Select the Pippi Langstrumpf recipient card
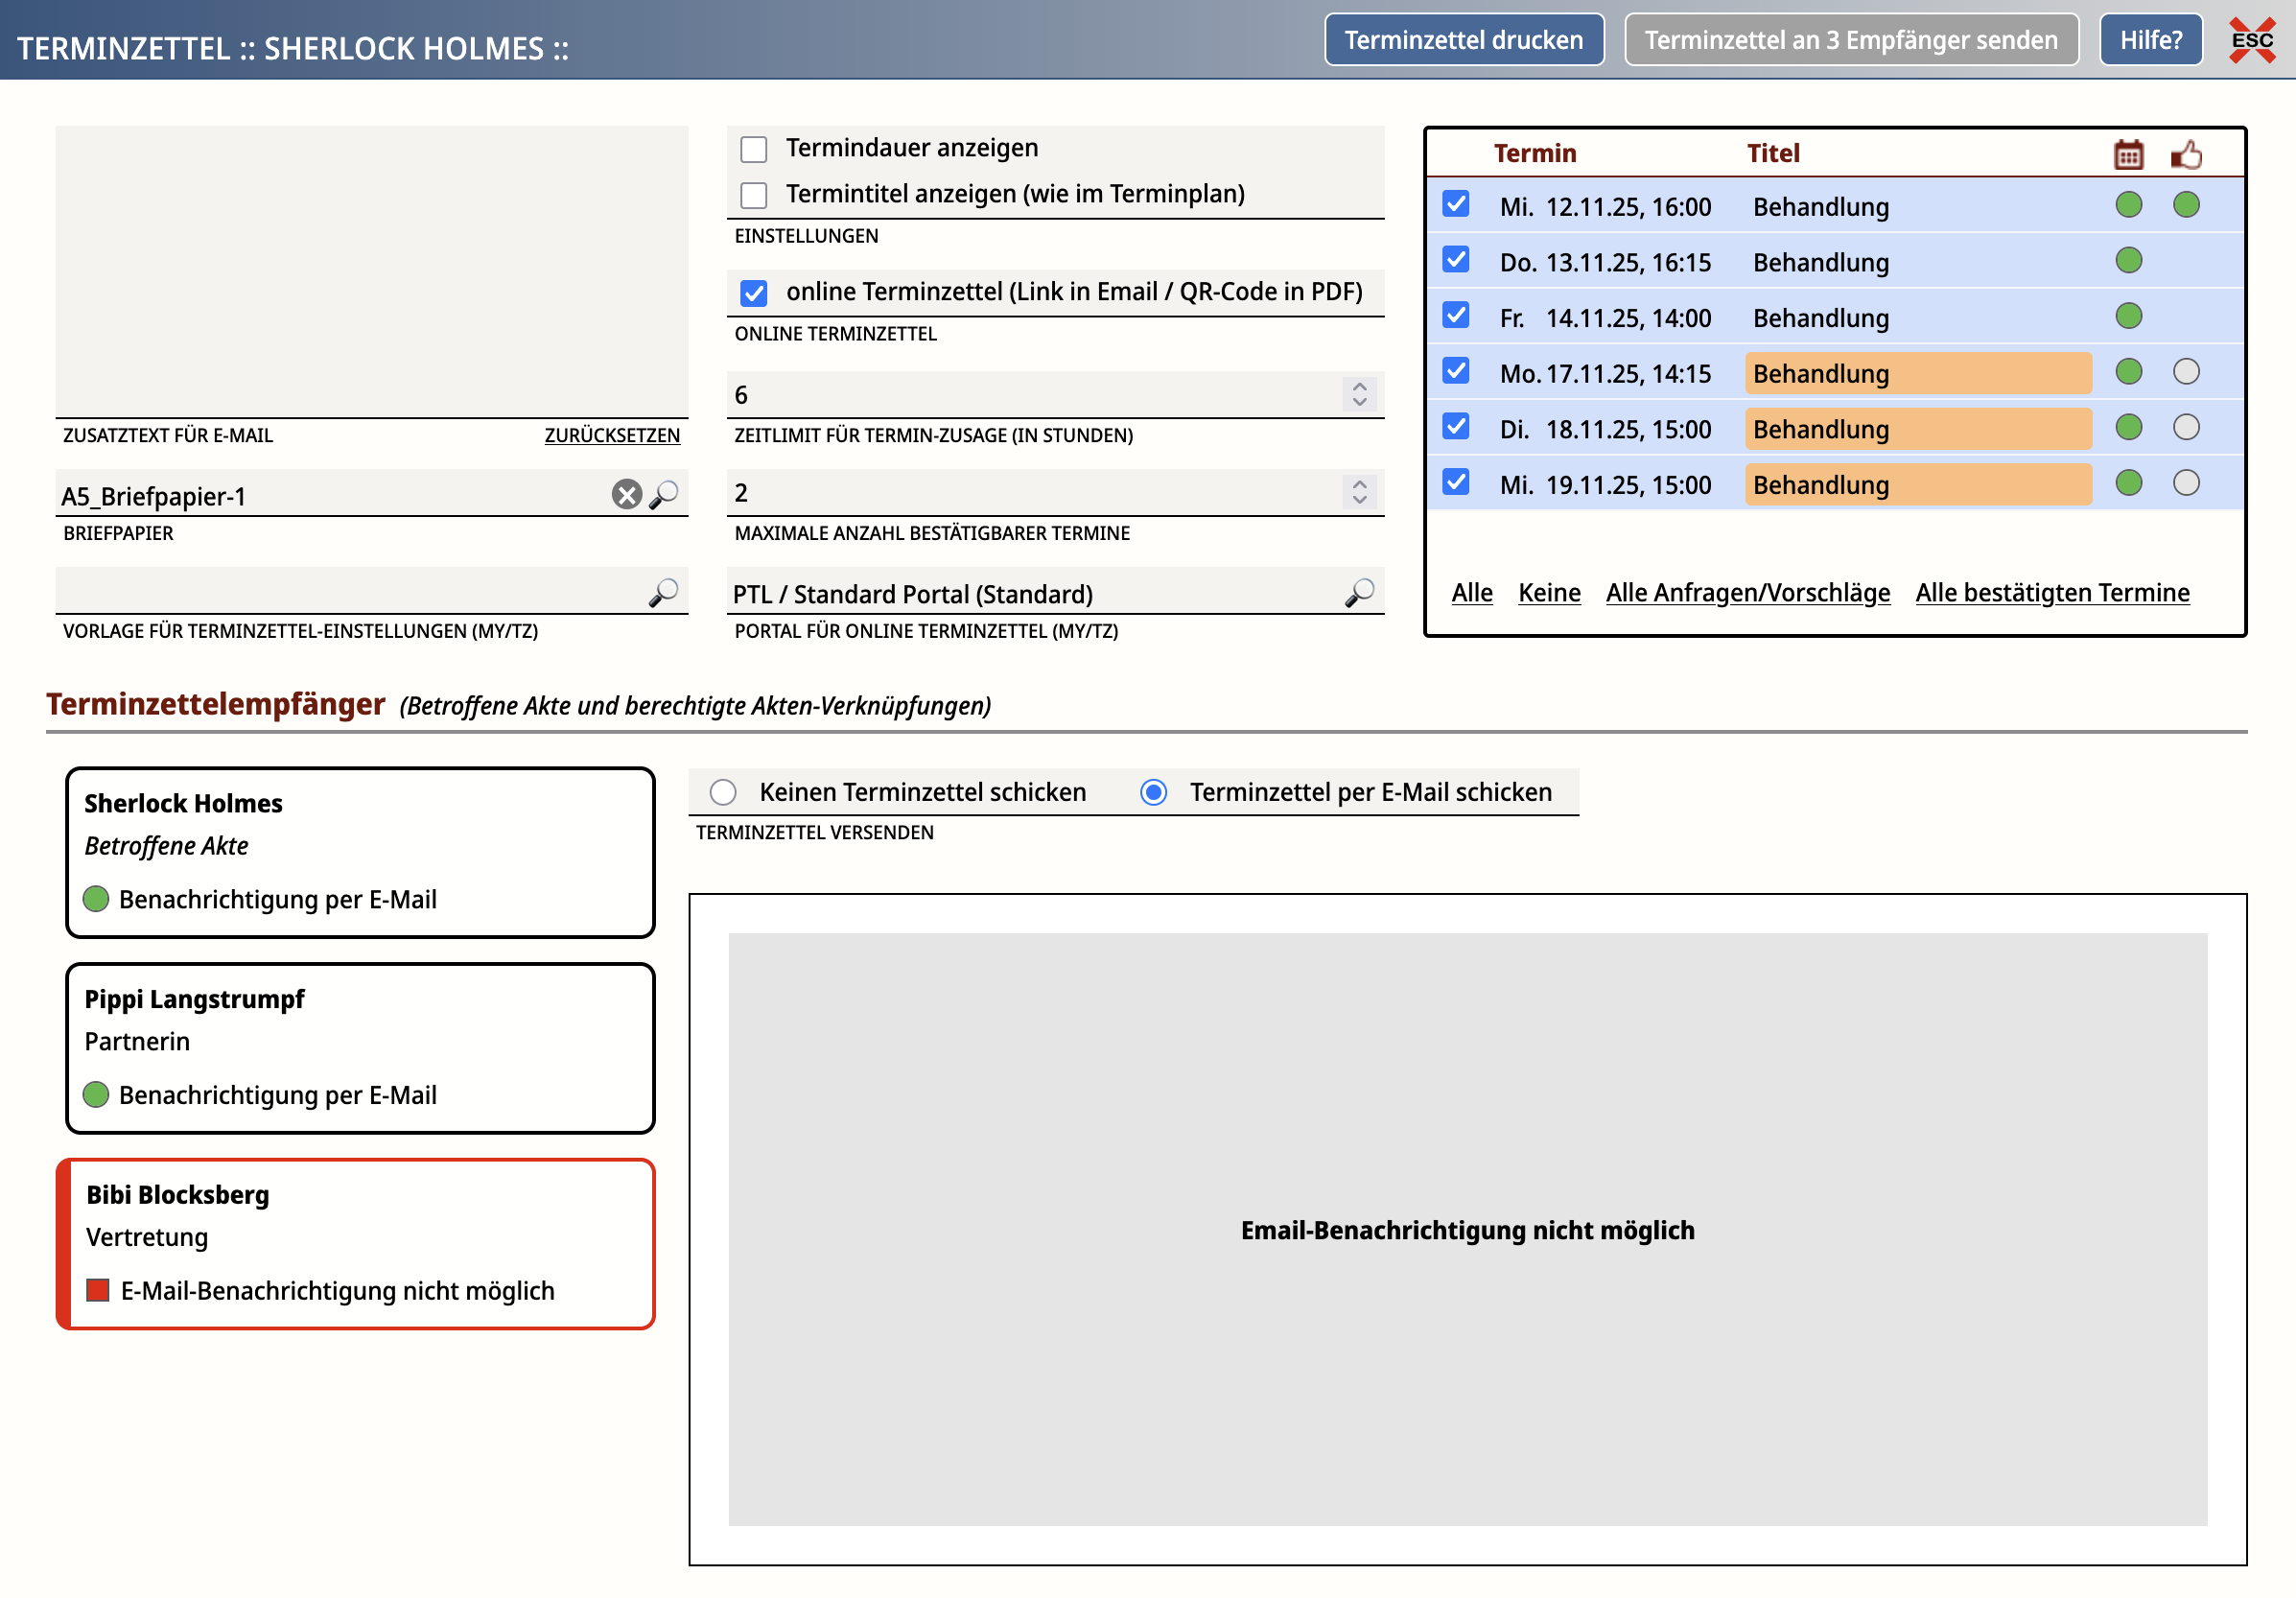The height and width of the screenshot is (1598, 2296). 360,1047
